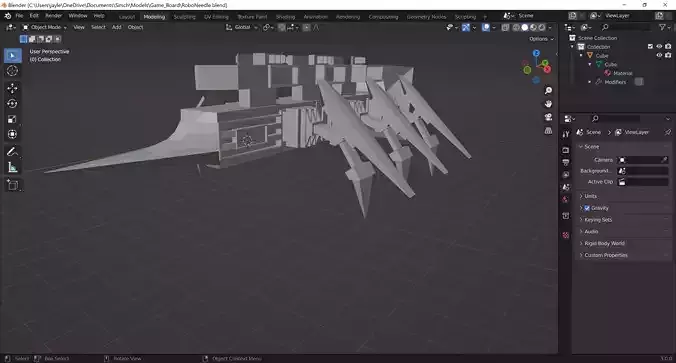Screen dimensions: 676x363
Task: Disable Cube in renders via camera icon
Action: pyautogui.click(x=668, y=56)
